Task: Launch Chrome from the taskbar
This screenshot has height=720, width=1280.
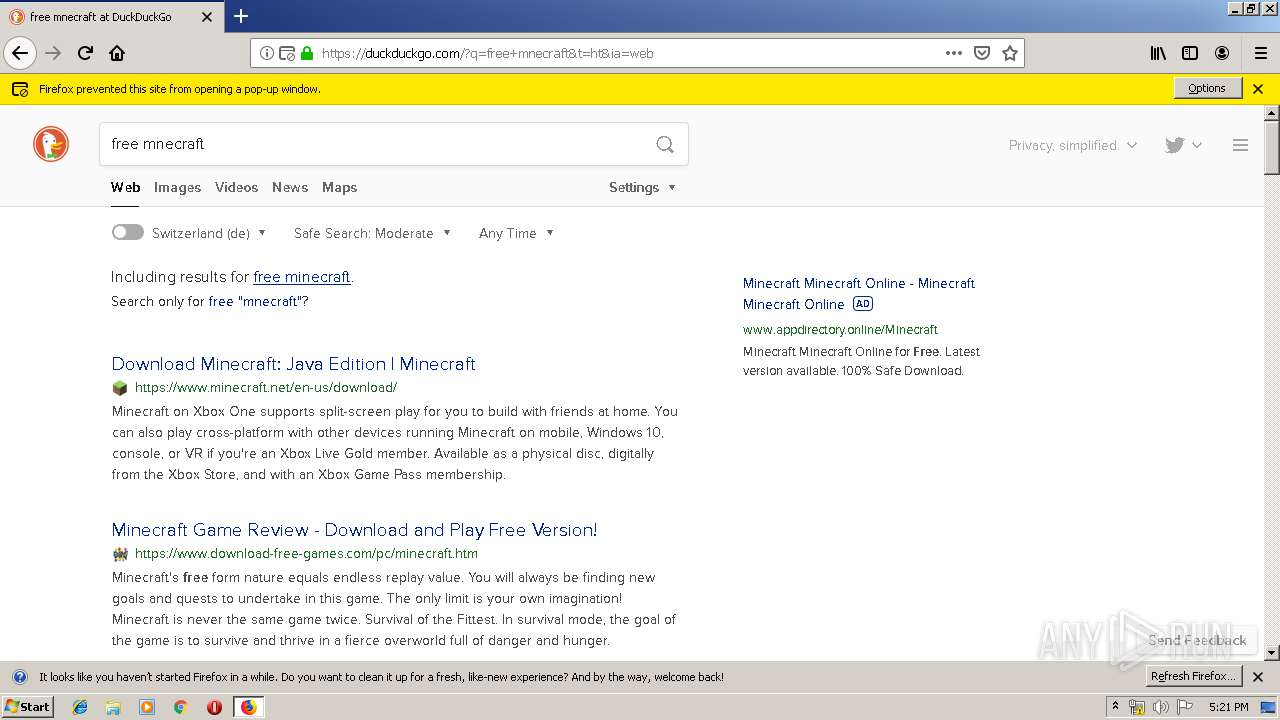Action: tap(180, 707)
